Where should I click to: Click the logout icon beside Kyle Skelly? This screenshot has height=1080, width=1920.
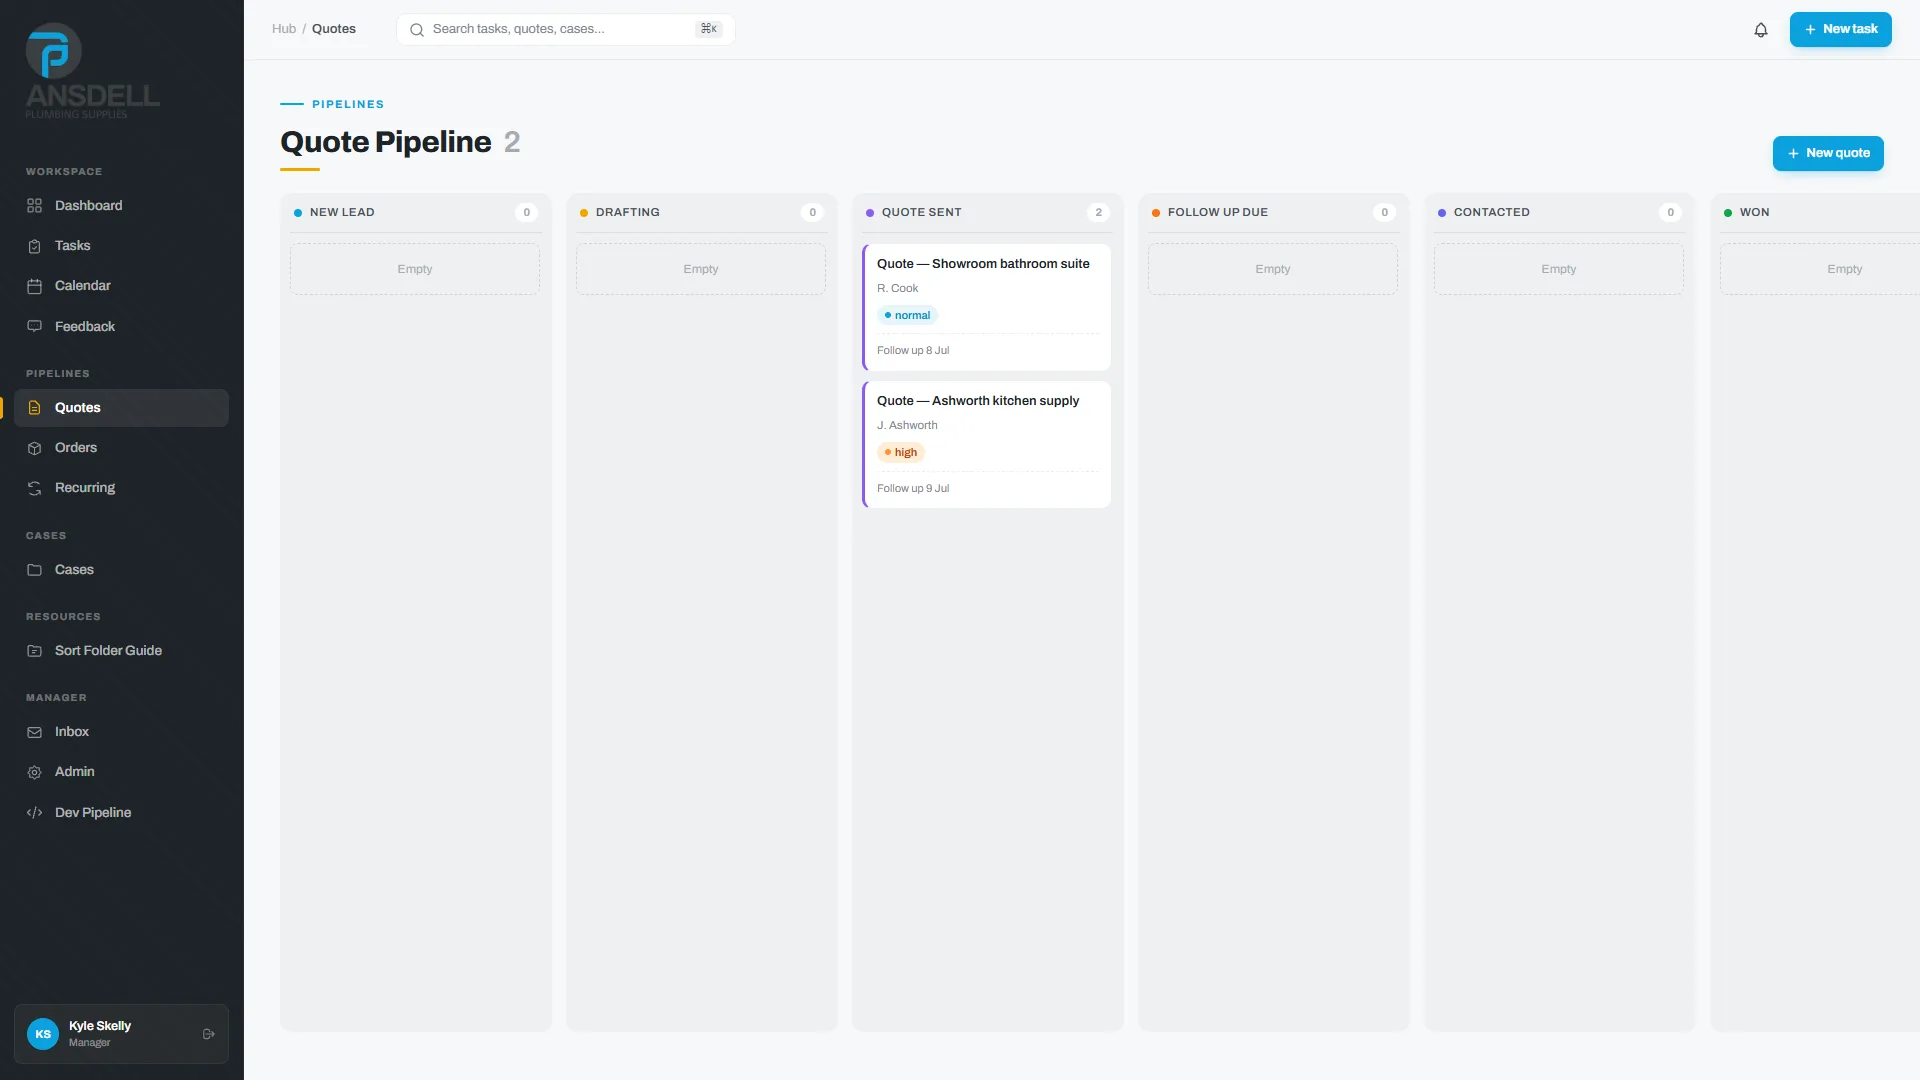(209, 1034)
